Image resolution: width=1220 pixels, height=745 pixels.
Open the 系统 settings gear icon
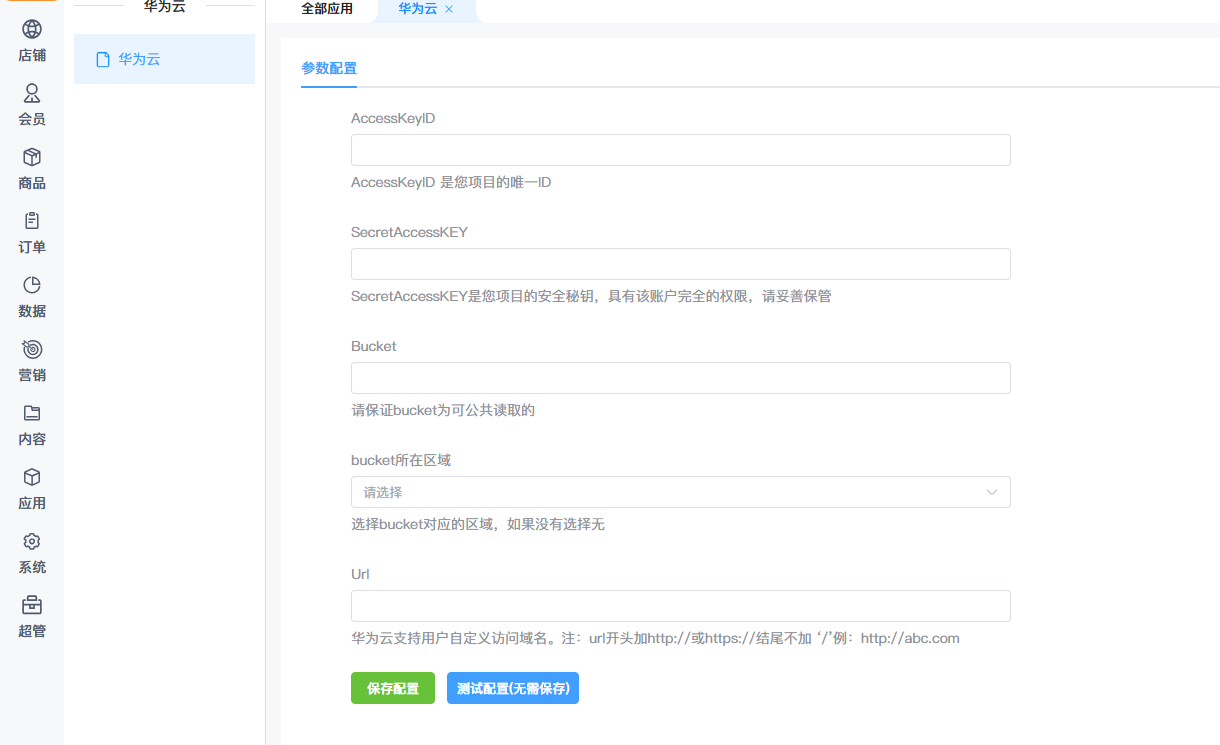click(32, 541)
